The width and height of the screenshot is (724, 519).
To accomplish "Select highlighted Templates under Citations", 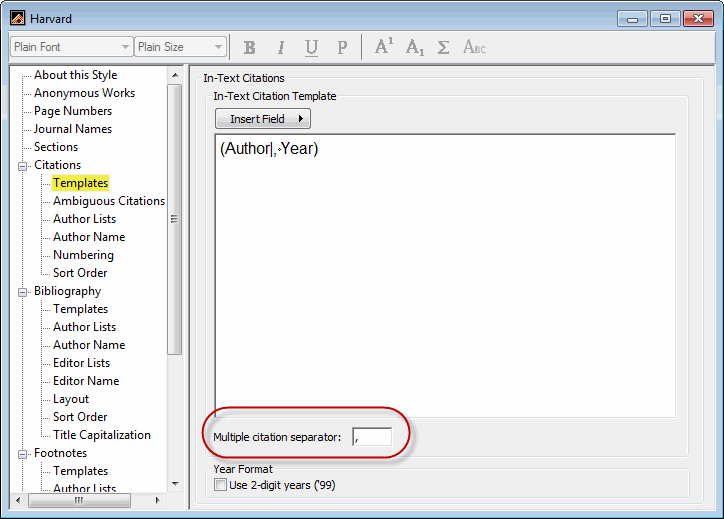I will (x=80, y=183).
